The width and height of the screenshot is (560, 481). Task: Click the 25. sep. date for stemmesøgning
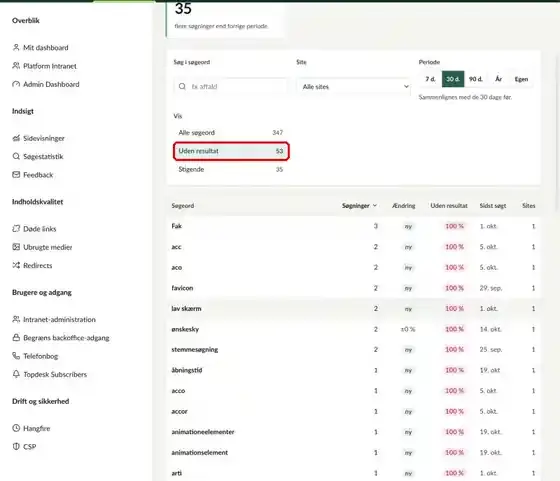pyautogui.click(x=491, y=350)
